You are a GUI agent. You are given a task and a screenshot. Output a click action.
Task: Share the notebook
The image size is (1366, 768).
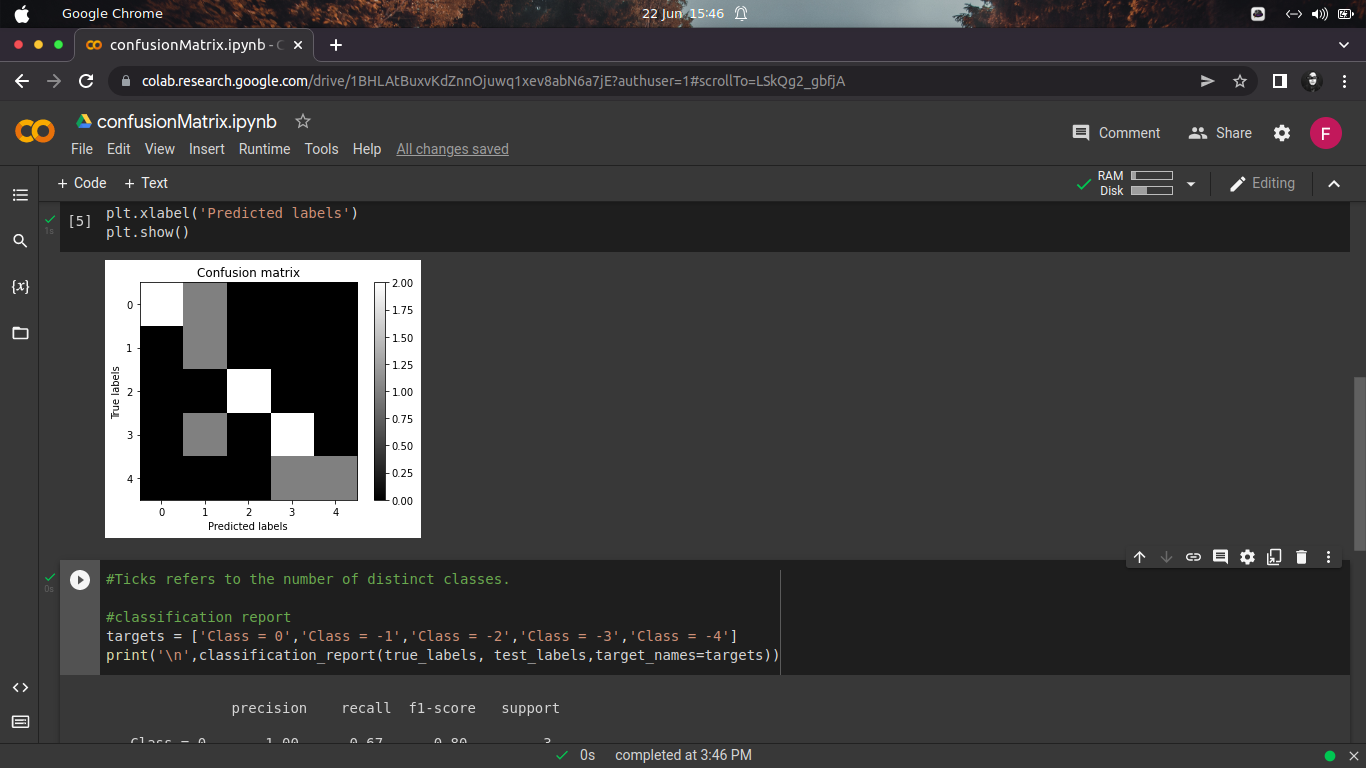coord(1219,132)
